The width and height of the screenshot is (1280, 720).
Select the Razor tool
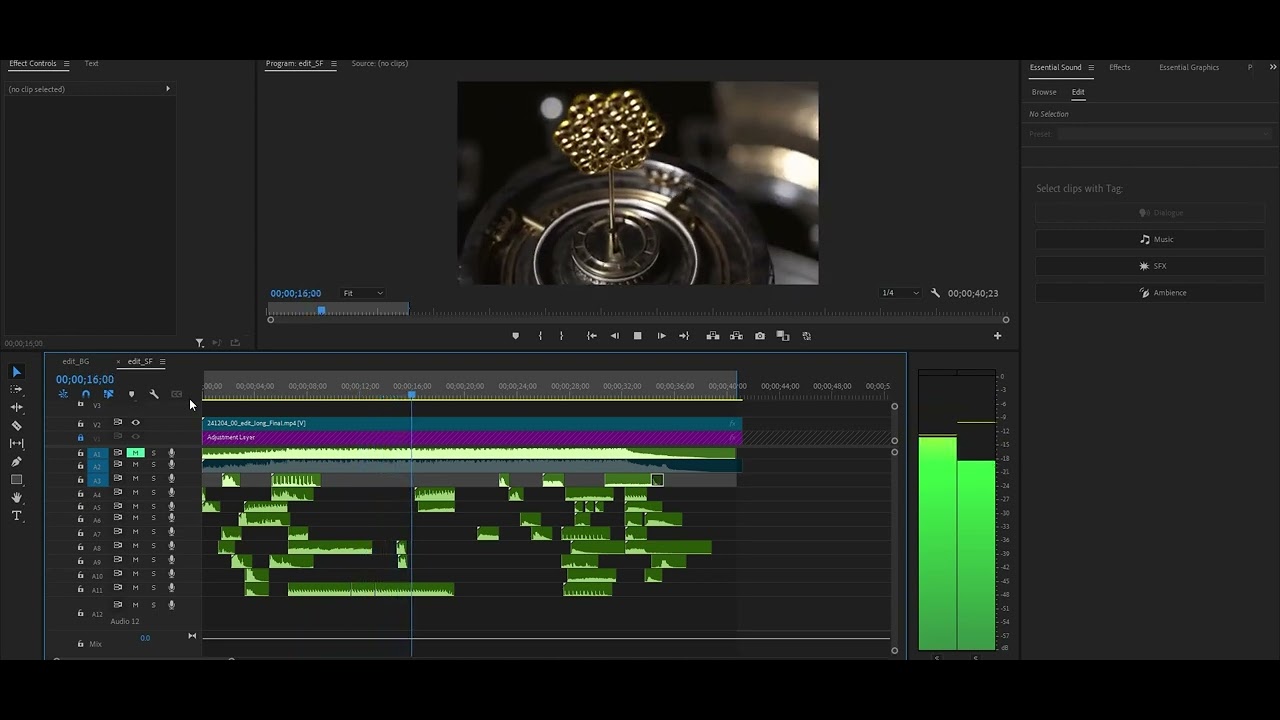16,426
